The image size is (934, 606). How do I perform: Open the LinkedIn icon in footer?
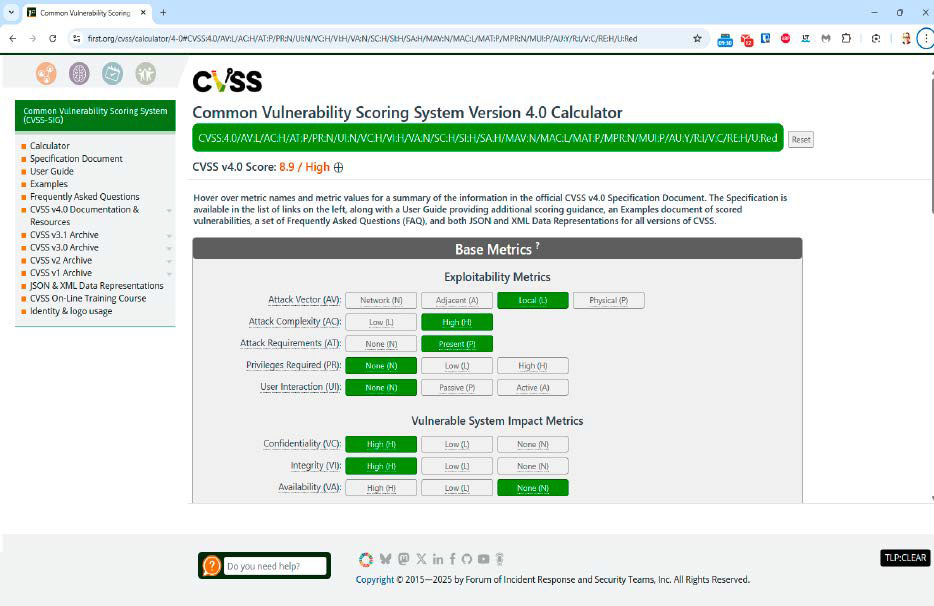(x=437, y=559)
